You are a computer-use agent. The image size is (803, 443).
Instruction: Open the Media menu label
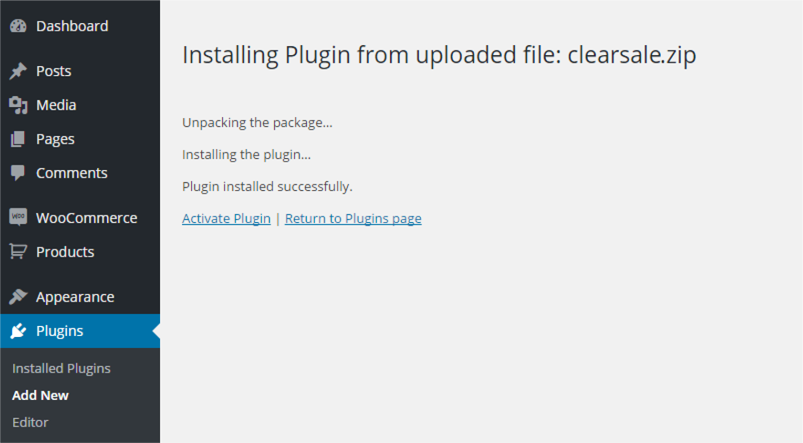56,105
